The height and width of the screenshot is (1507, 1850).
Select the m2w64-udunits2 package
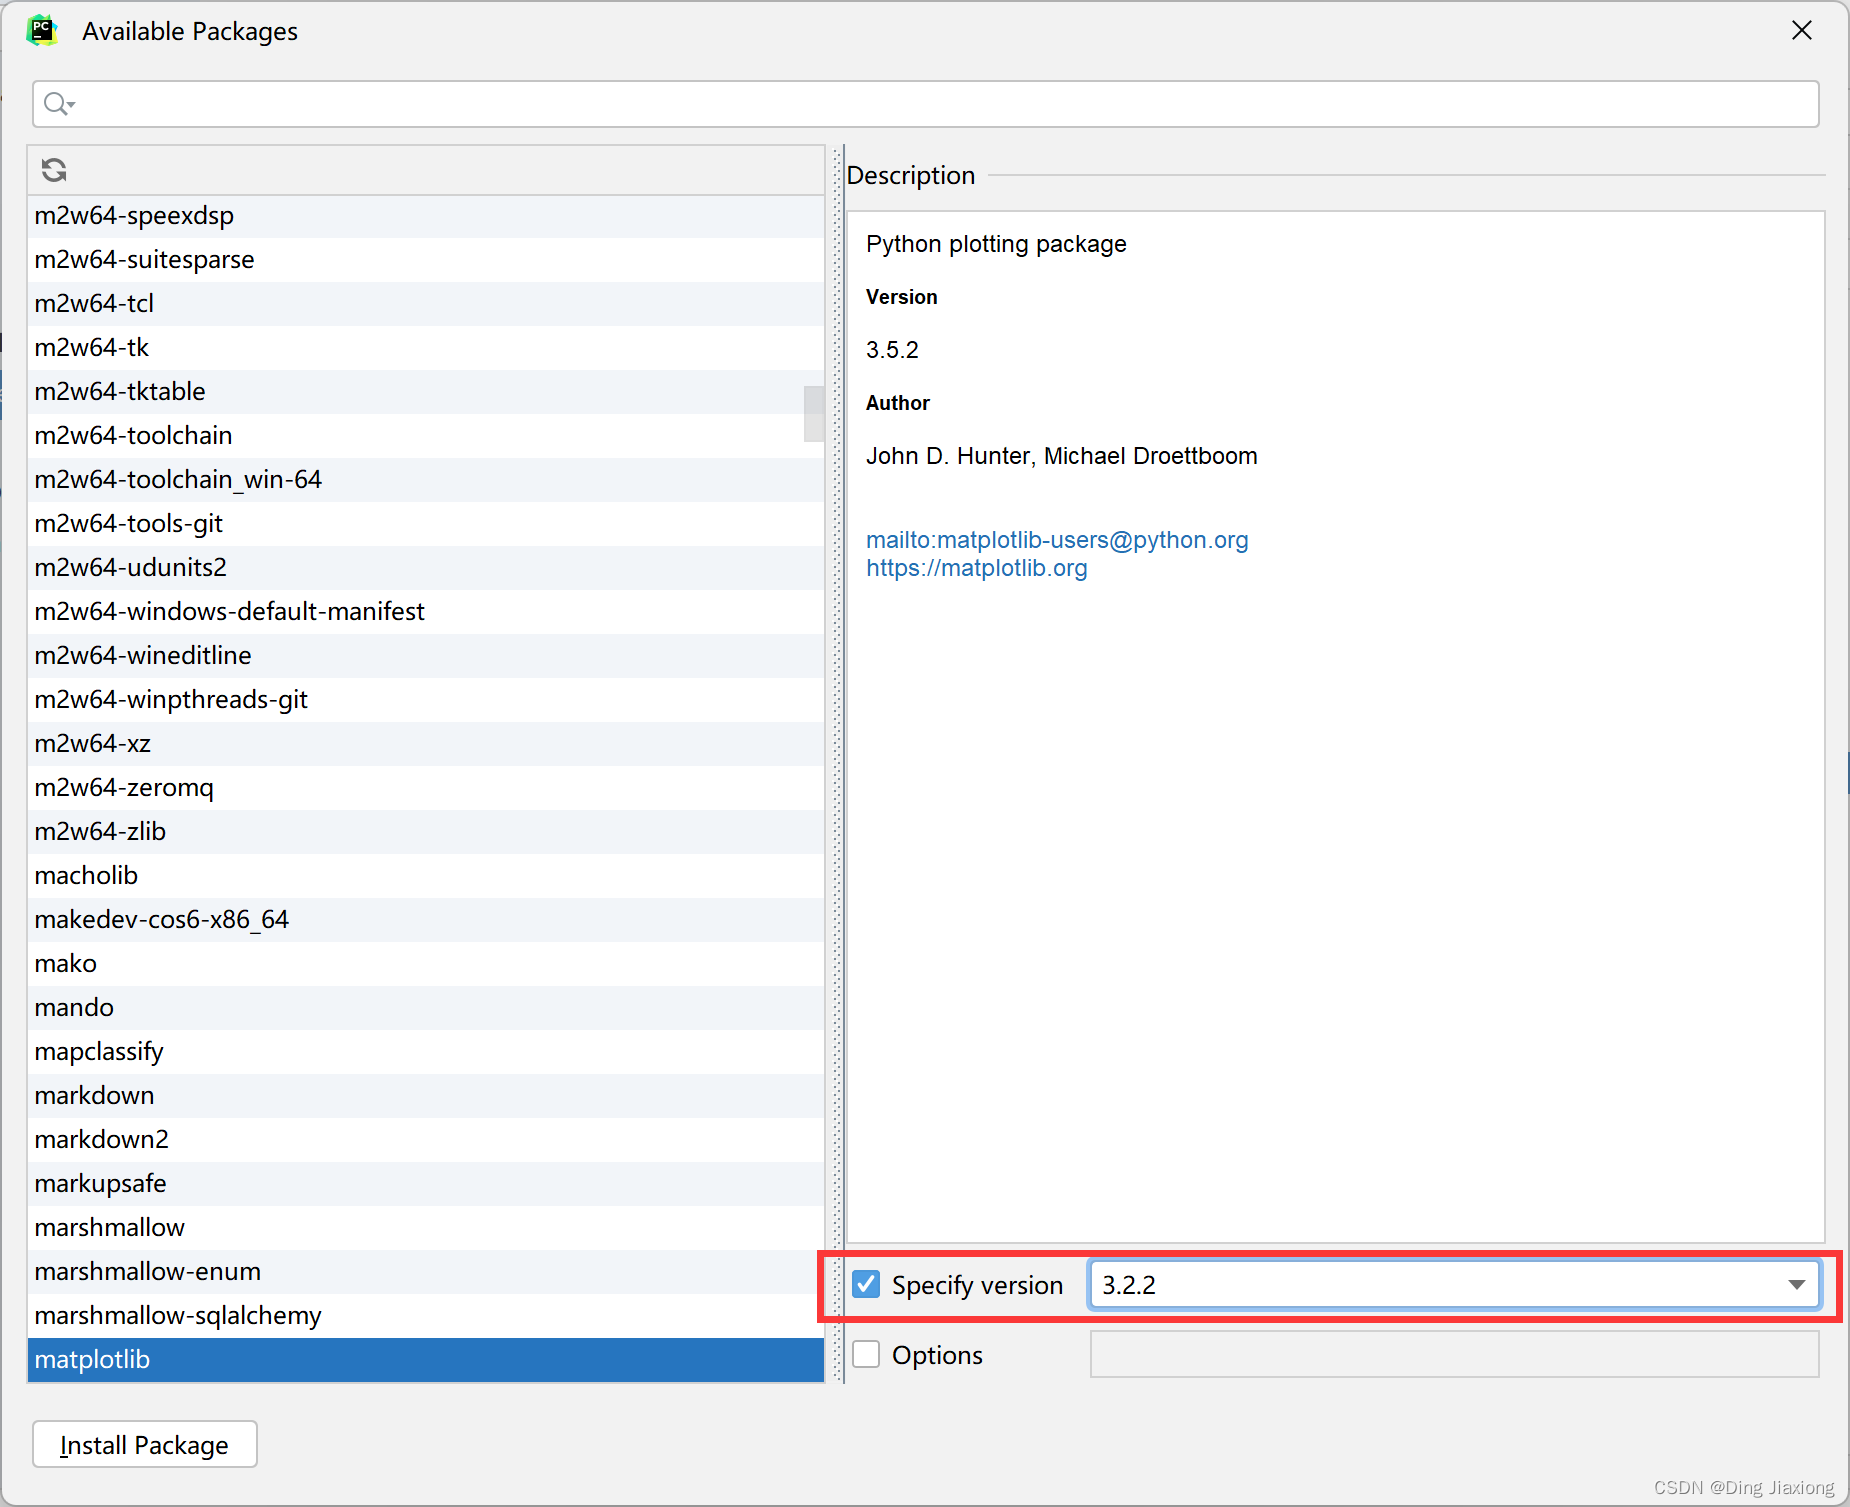(x=426, y=568)
